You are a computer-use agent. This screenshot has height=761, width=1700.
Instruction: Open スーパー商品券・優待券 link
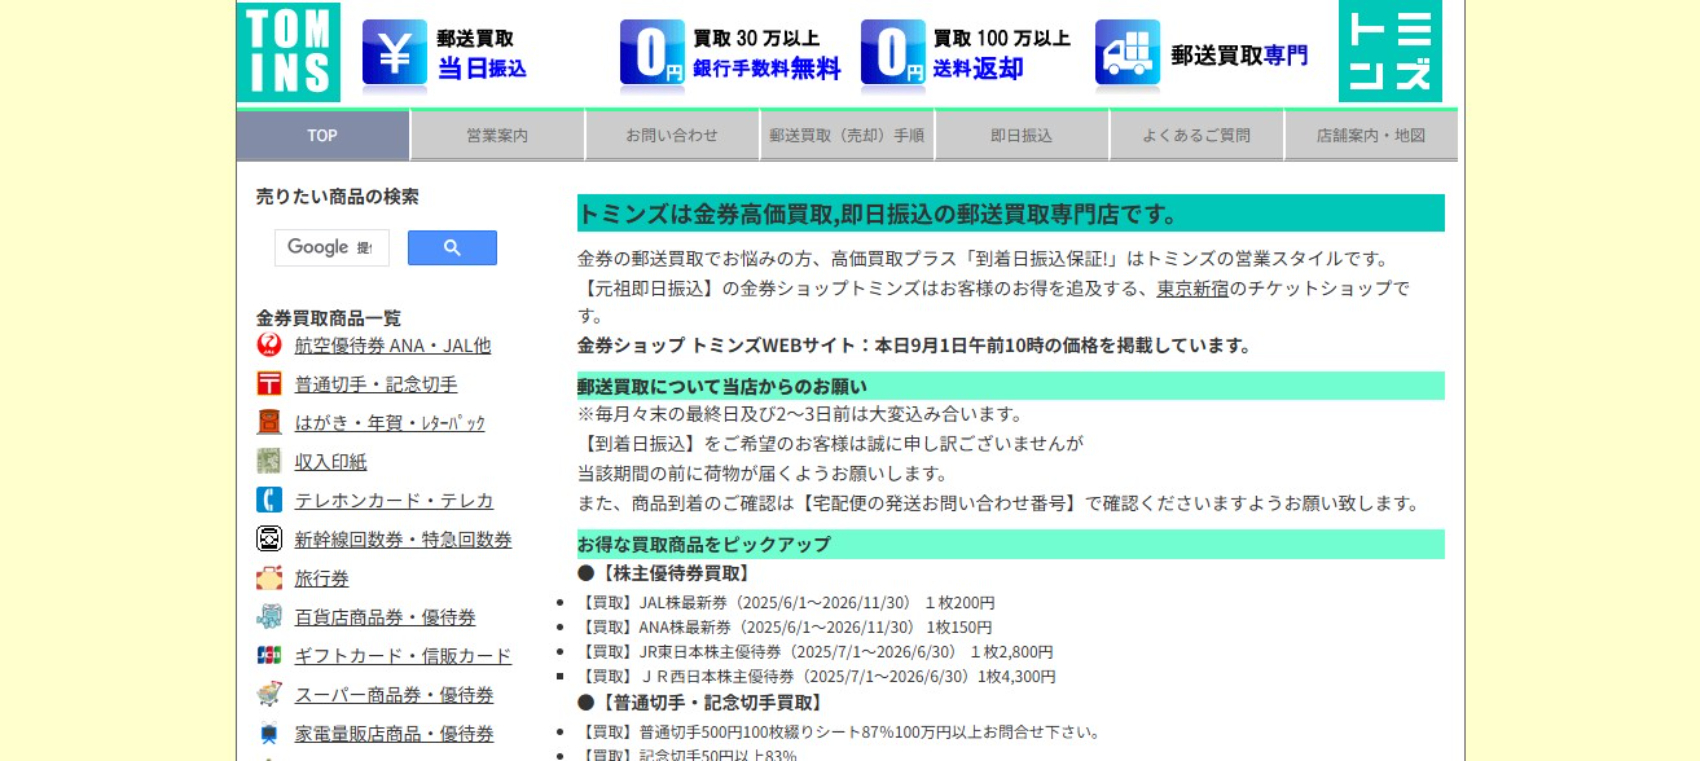[x=394, y=695]
